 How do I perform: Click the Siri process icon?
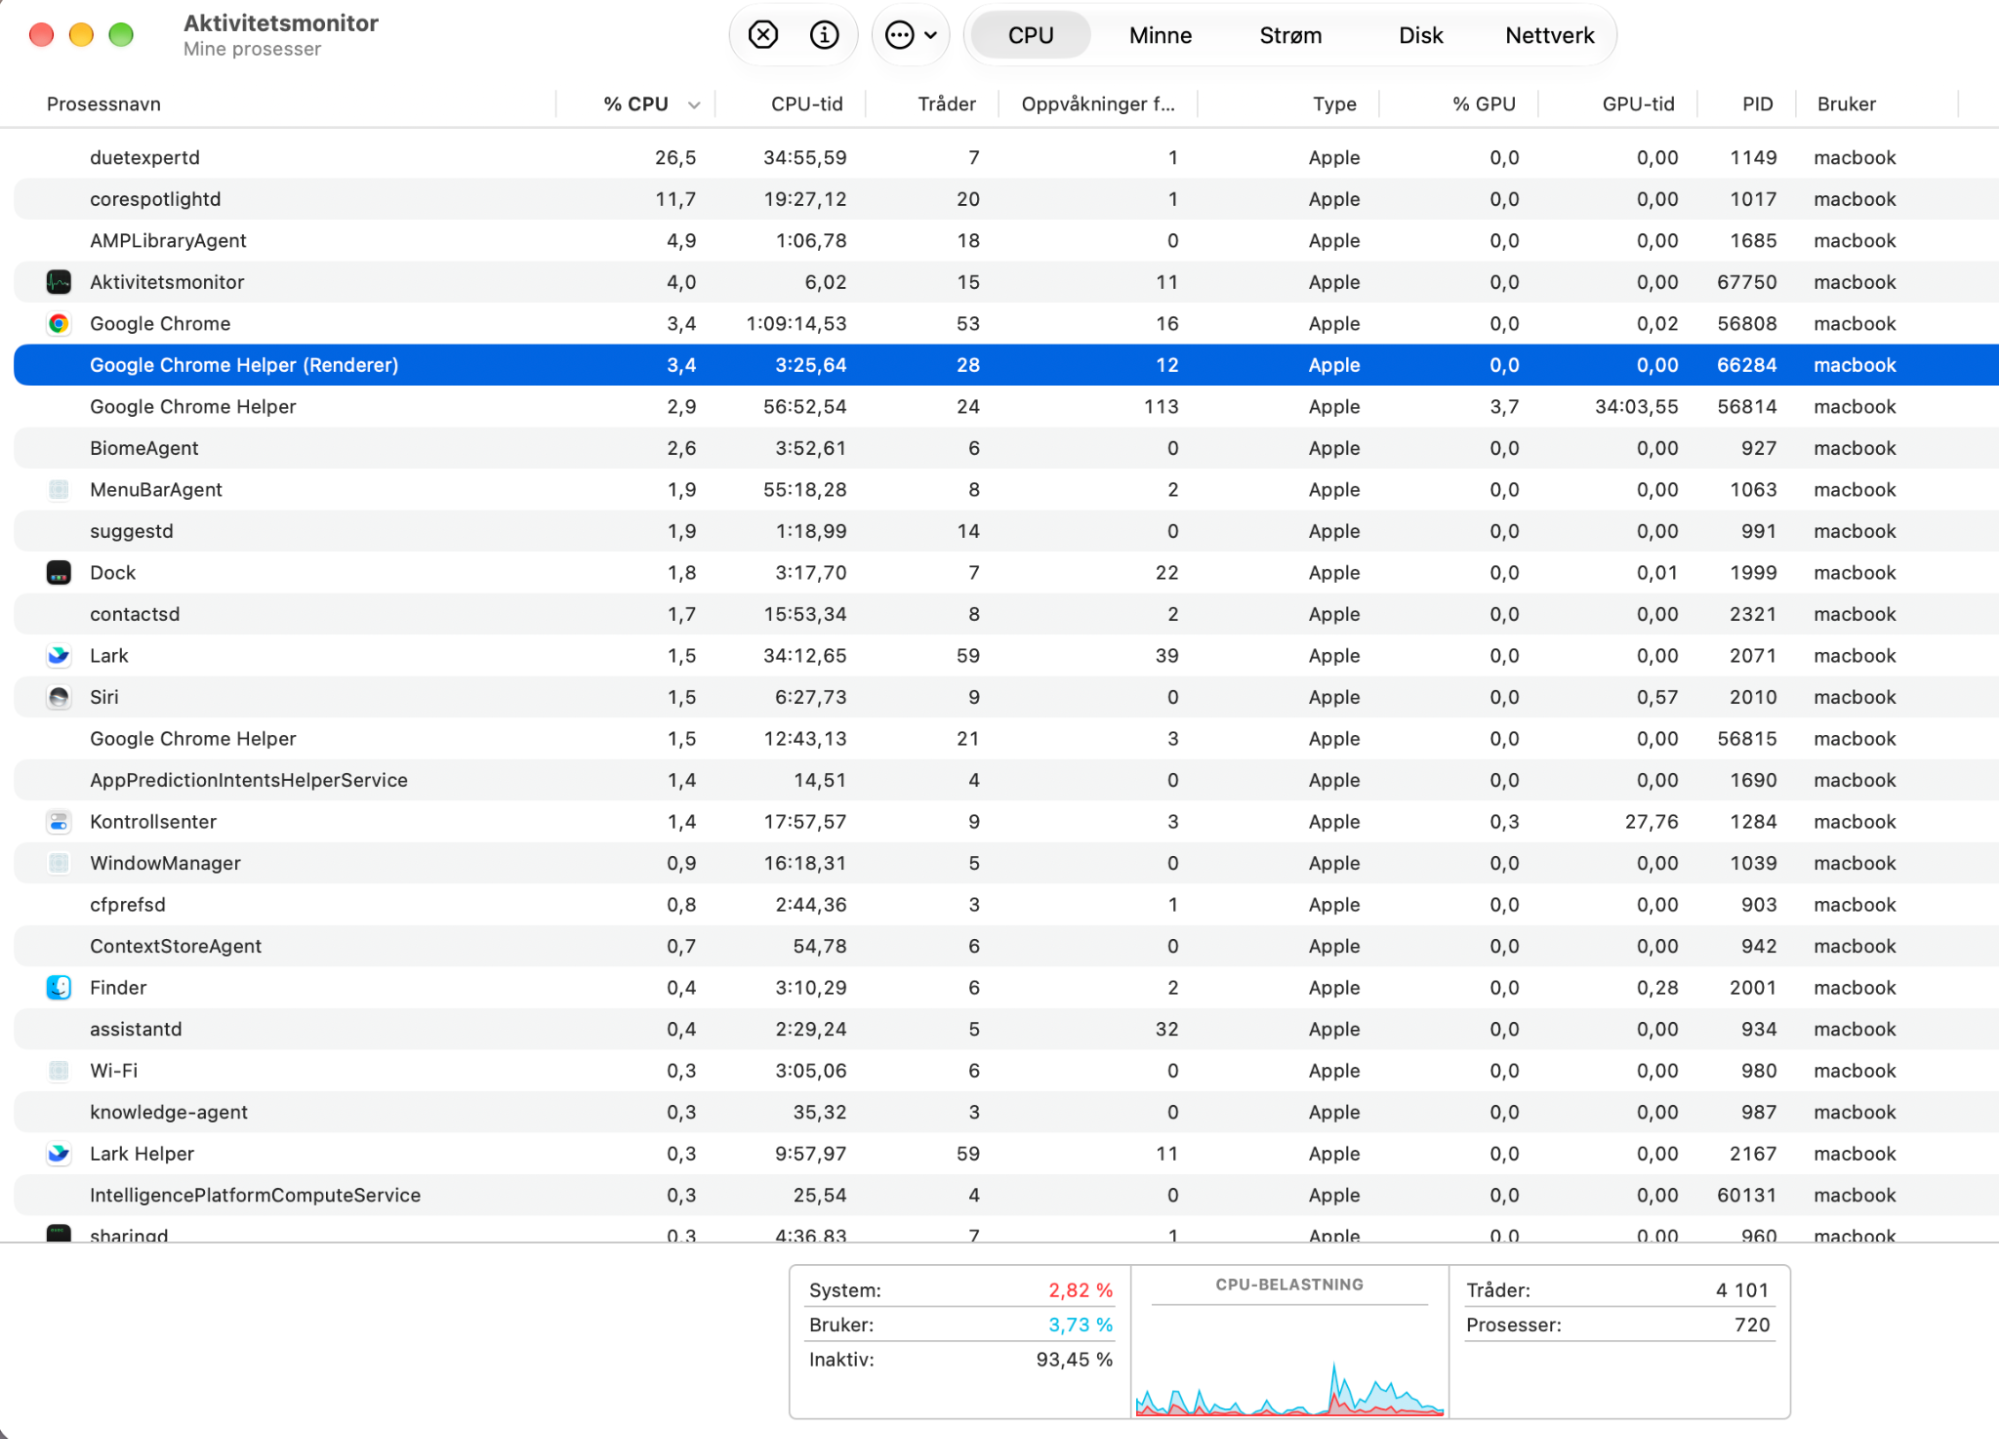point(59,697)
